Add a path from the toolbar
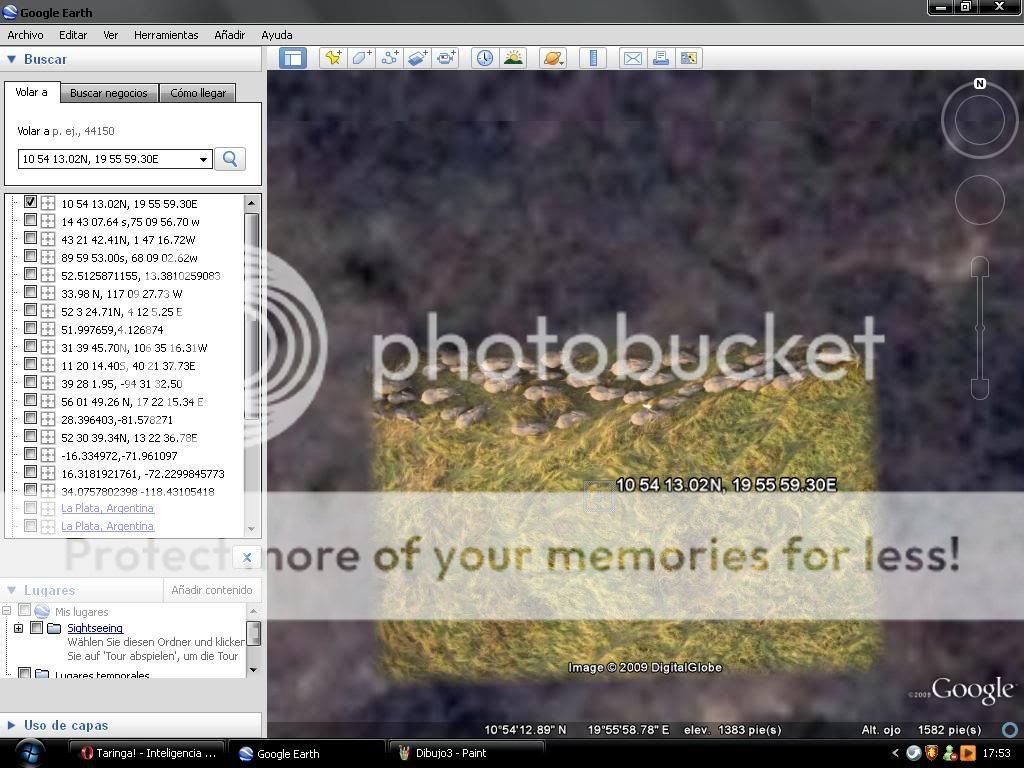The height and width of the screenshot is (768, 1024). tap(390, 58)
